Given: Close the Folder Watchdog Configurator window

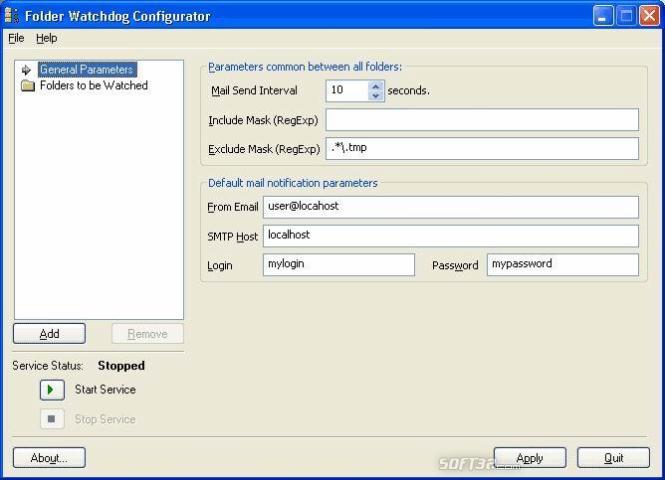Looking at the screenshot, I should (x=649, y=16).
